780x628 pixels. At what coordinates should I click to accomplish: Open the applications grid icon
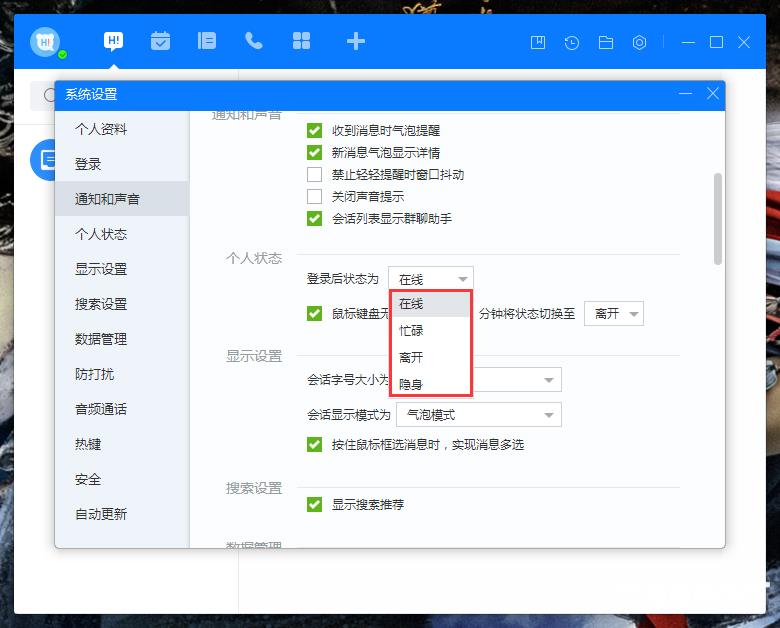[x=301, y=41]
